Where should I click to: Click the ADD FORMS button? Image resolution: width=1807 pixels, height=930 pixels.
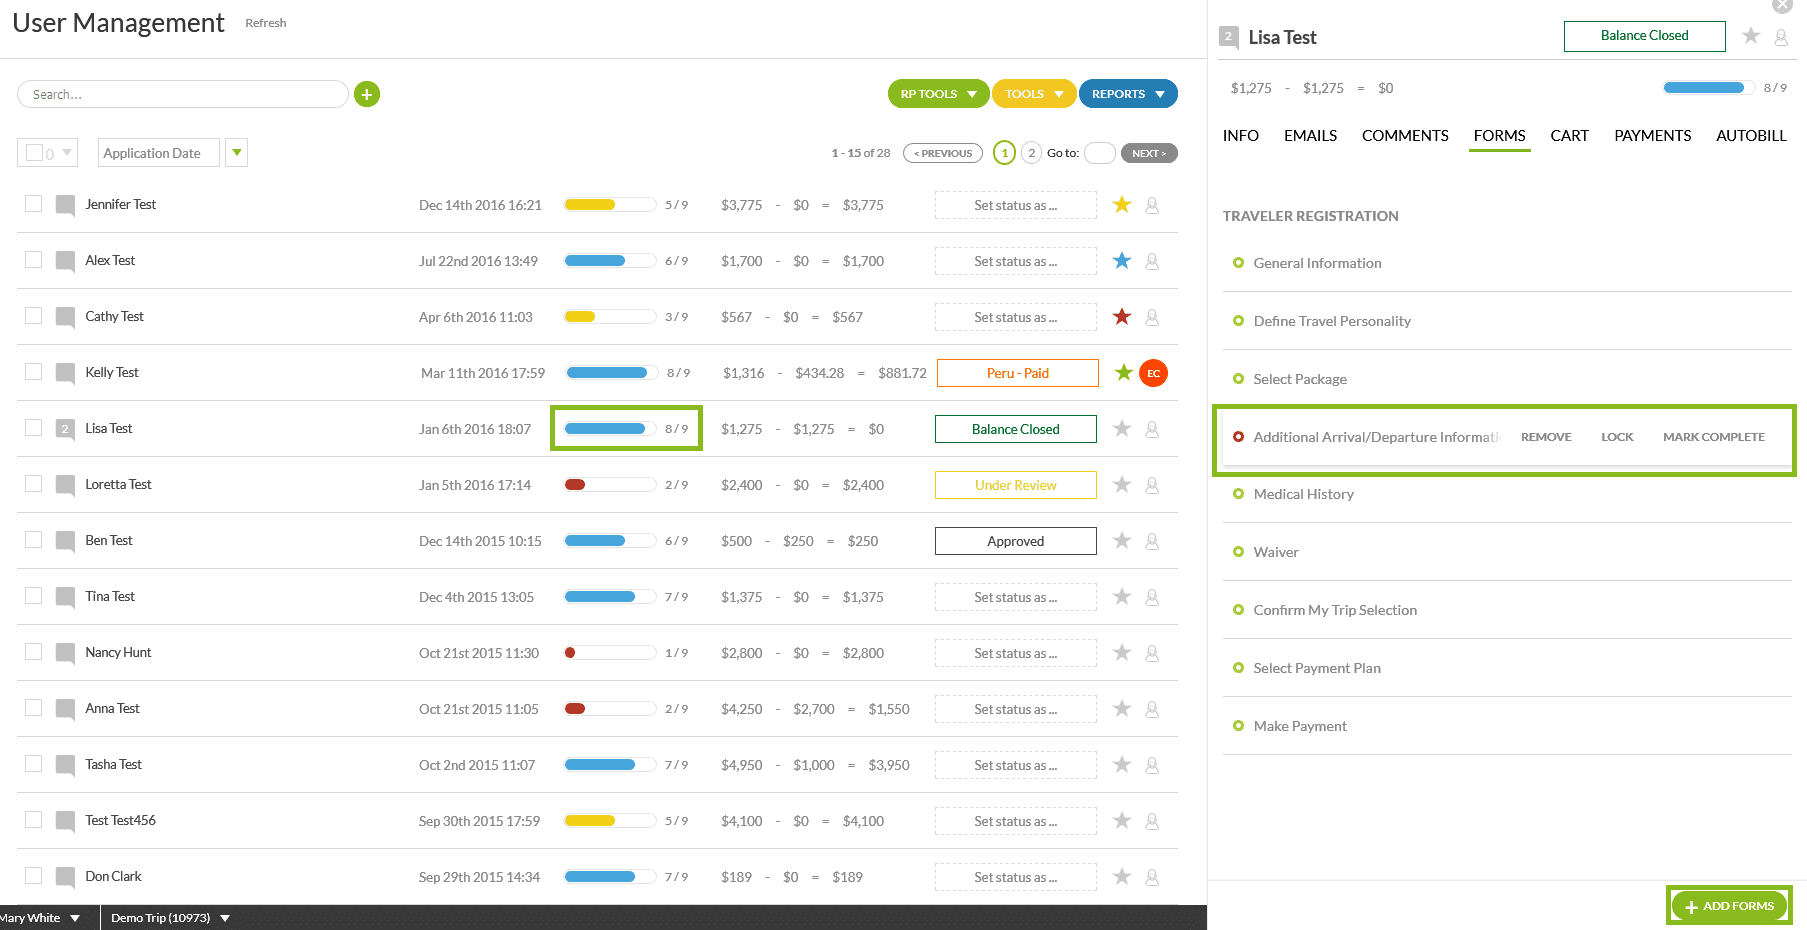[1729, 906]
